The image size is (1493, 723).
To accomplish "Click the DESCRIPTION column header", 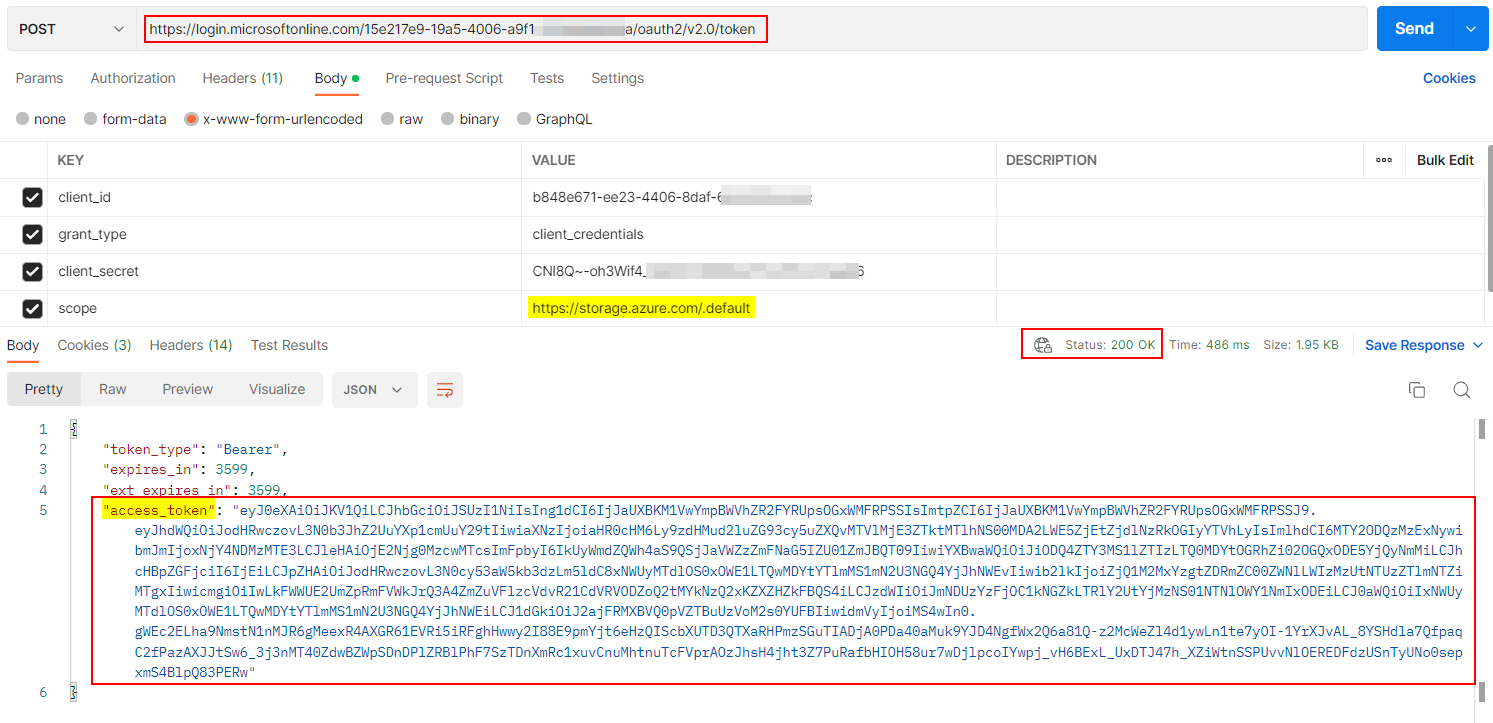I will (1051, 160).
